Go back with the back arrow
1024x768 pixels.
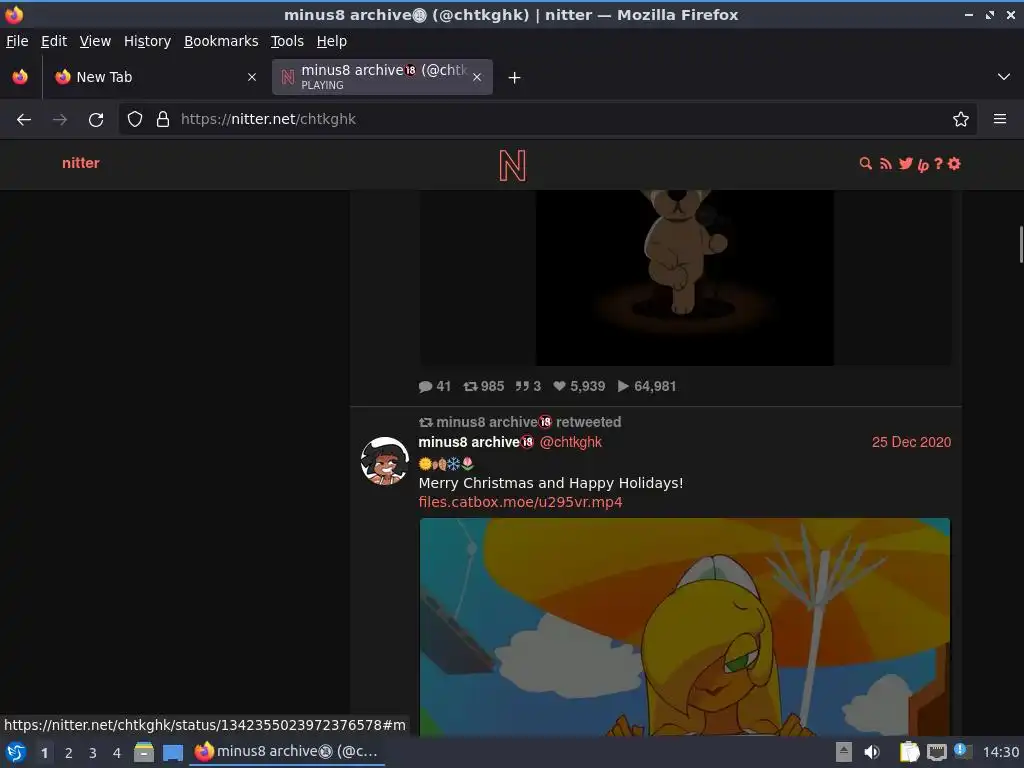[24, 120]
